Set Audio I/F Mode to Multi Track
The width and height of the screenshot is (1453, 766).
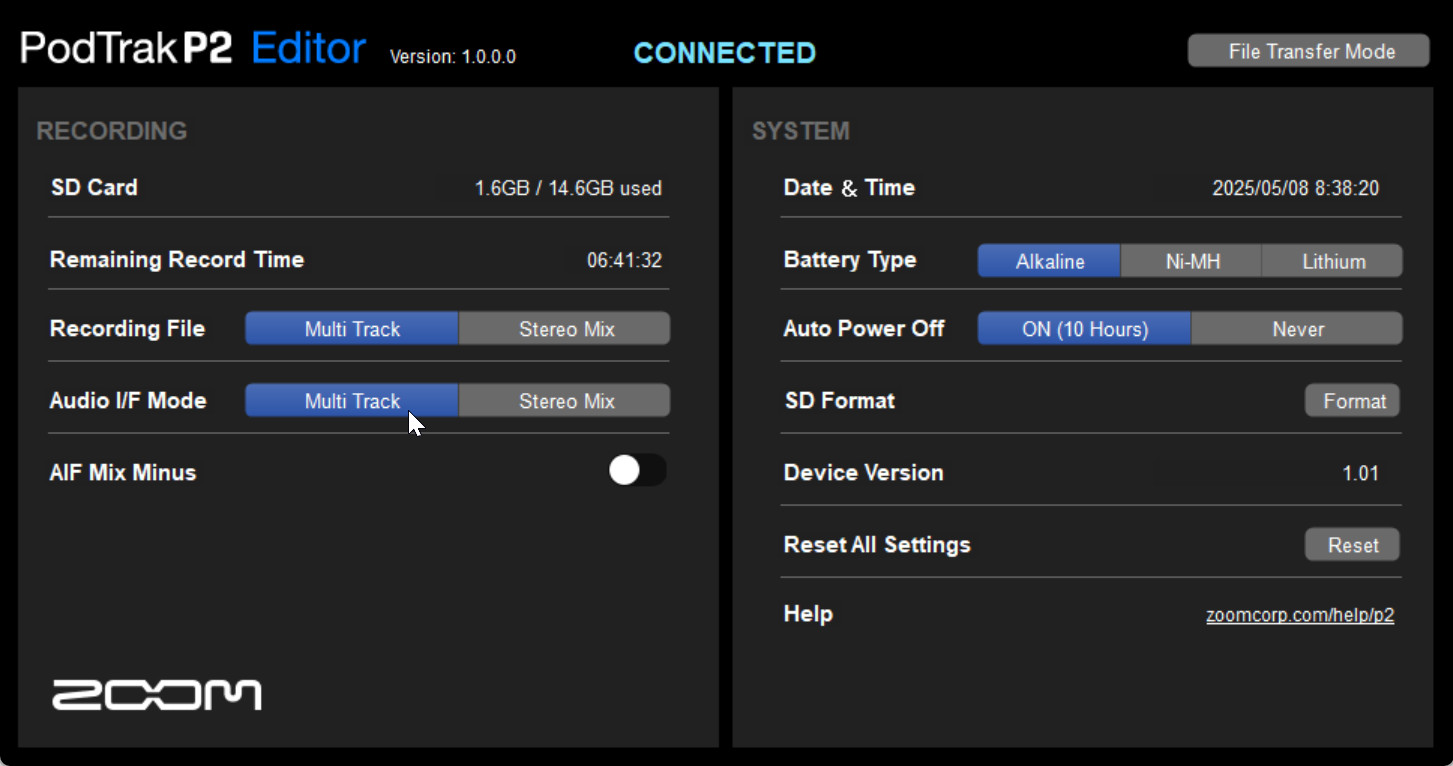[x=352, y=401]
